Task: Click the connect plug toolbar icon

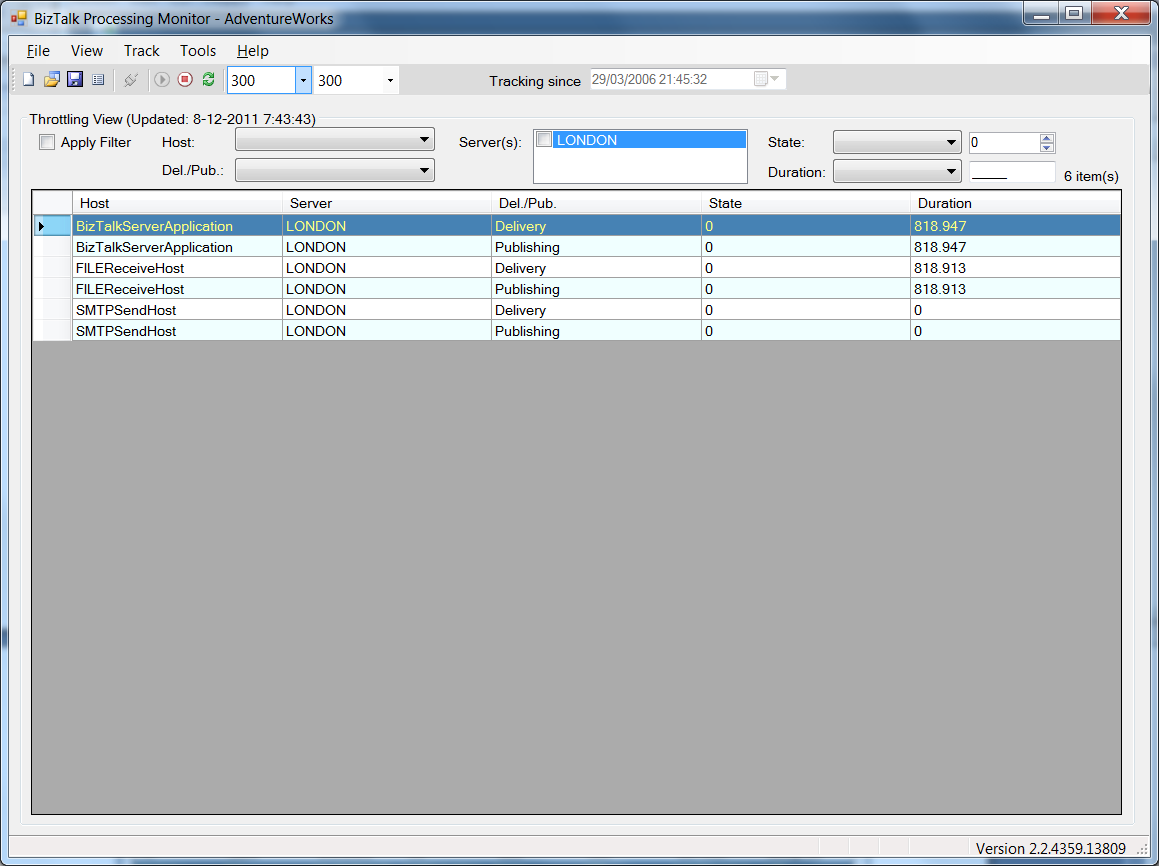Action: (131, 80)
